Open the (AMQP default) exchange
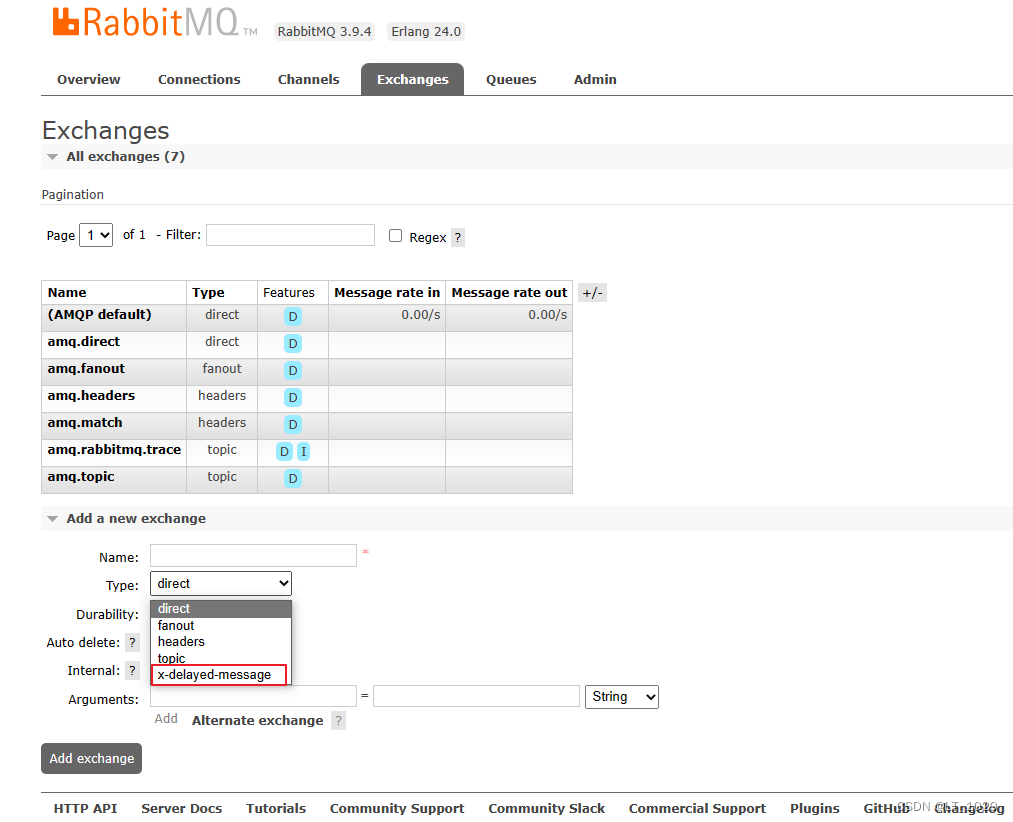The image size is (1013, 822). click(x=99, y=315)
